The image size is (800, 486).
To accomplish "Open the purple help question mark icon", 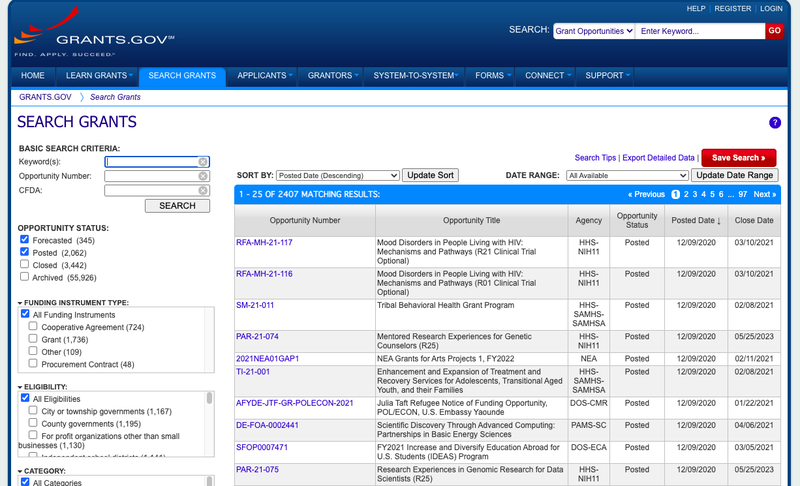I will pyautogui.click(x=774, y=123).
